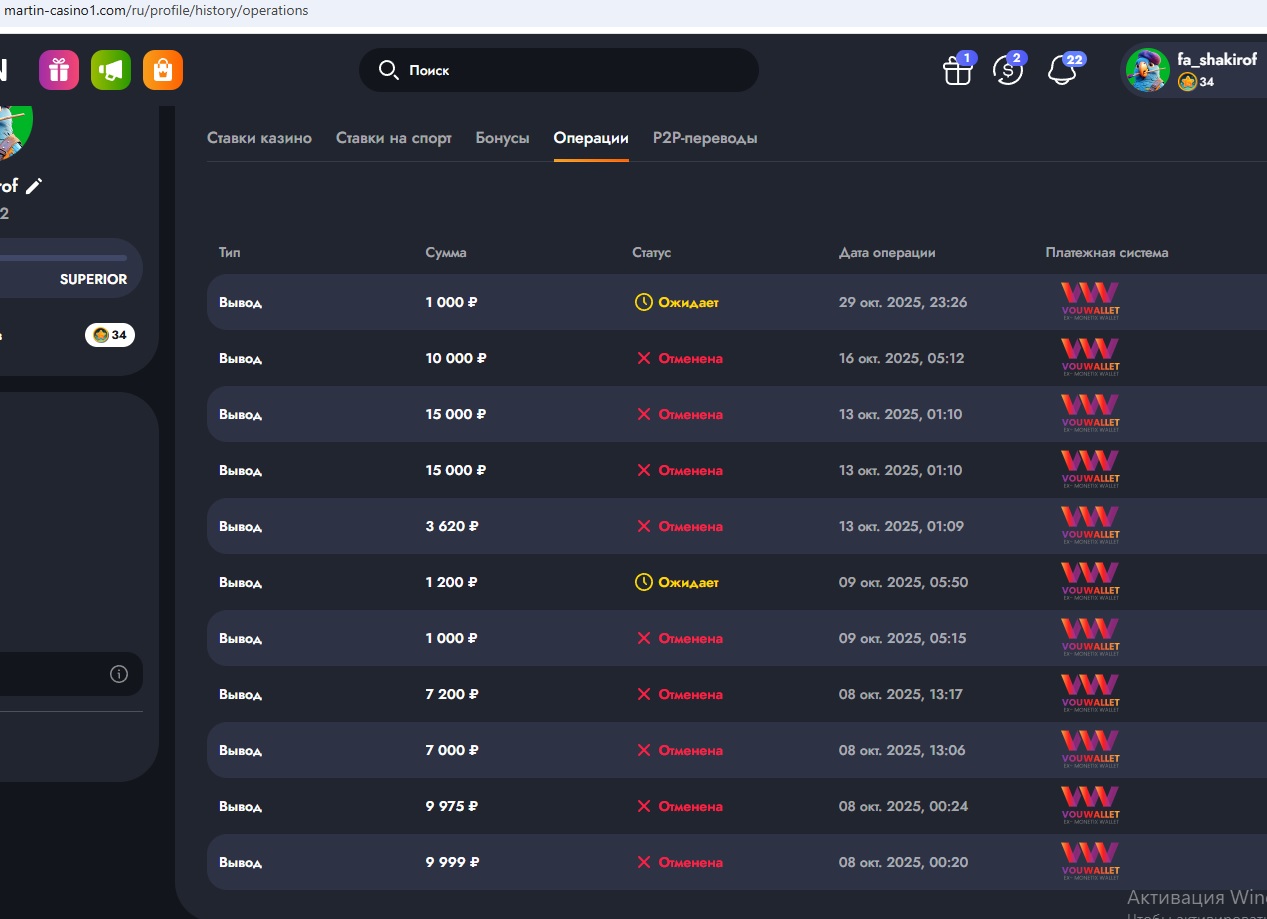Switch to the Ставки на спорт tab
1267x919 pixels.
394,138
